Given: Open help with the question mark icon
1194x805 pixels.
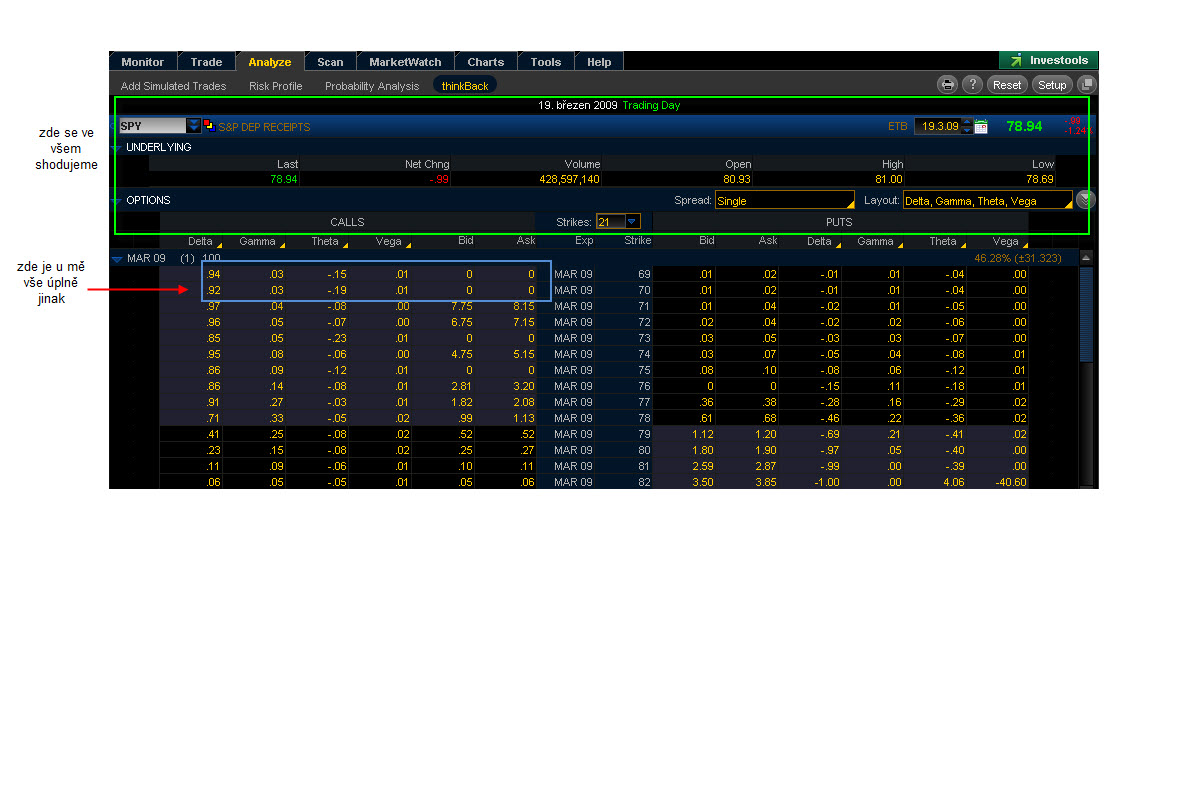Looking at the screenshot, I should [x=972, y=85].
